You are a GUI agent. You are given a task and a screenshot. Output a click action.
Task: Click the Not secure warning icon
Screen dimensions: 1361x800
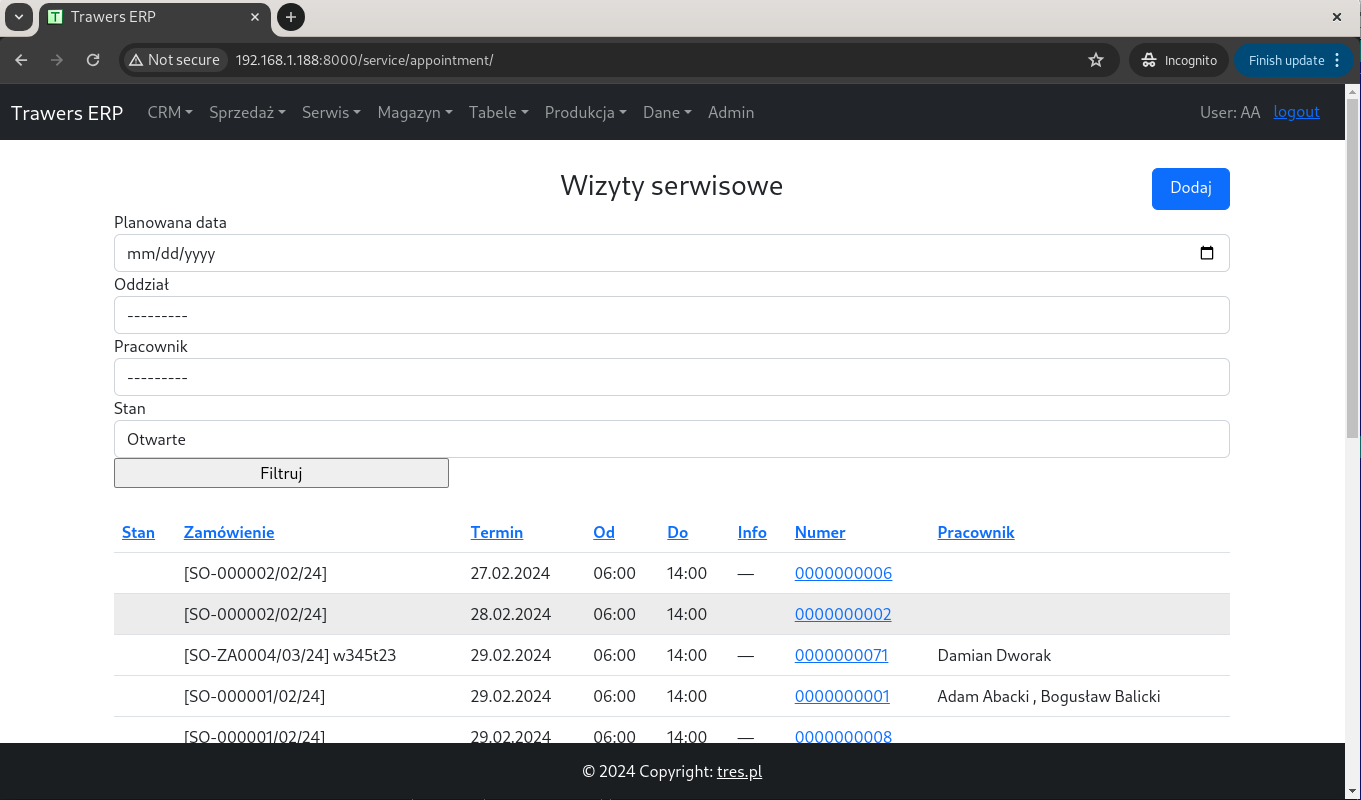tap(136, 60)
